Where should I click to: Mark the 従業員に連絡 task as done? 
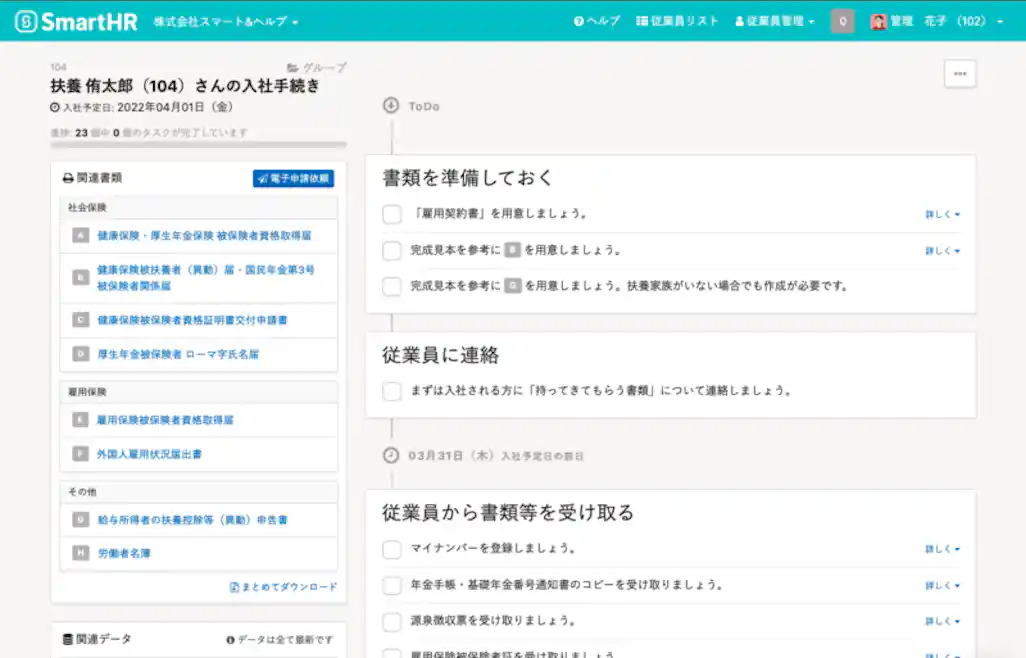(x=391, y=391)
